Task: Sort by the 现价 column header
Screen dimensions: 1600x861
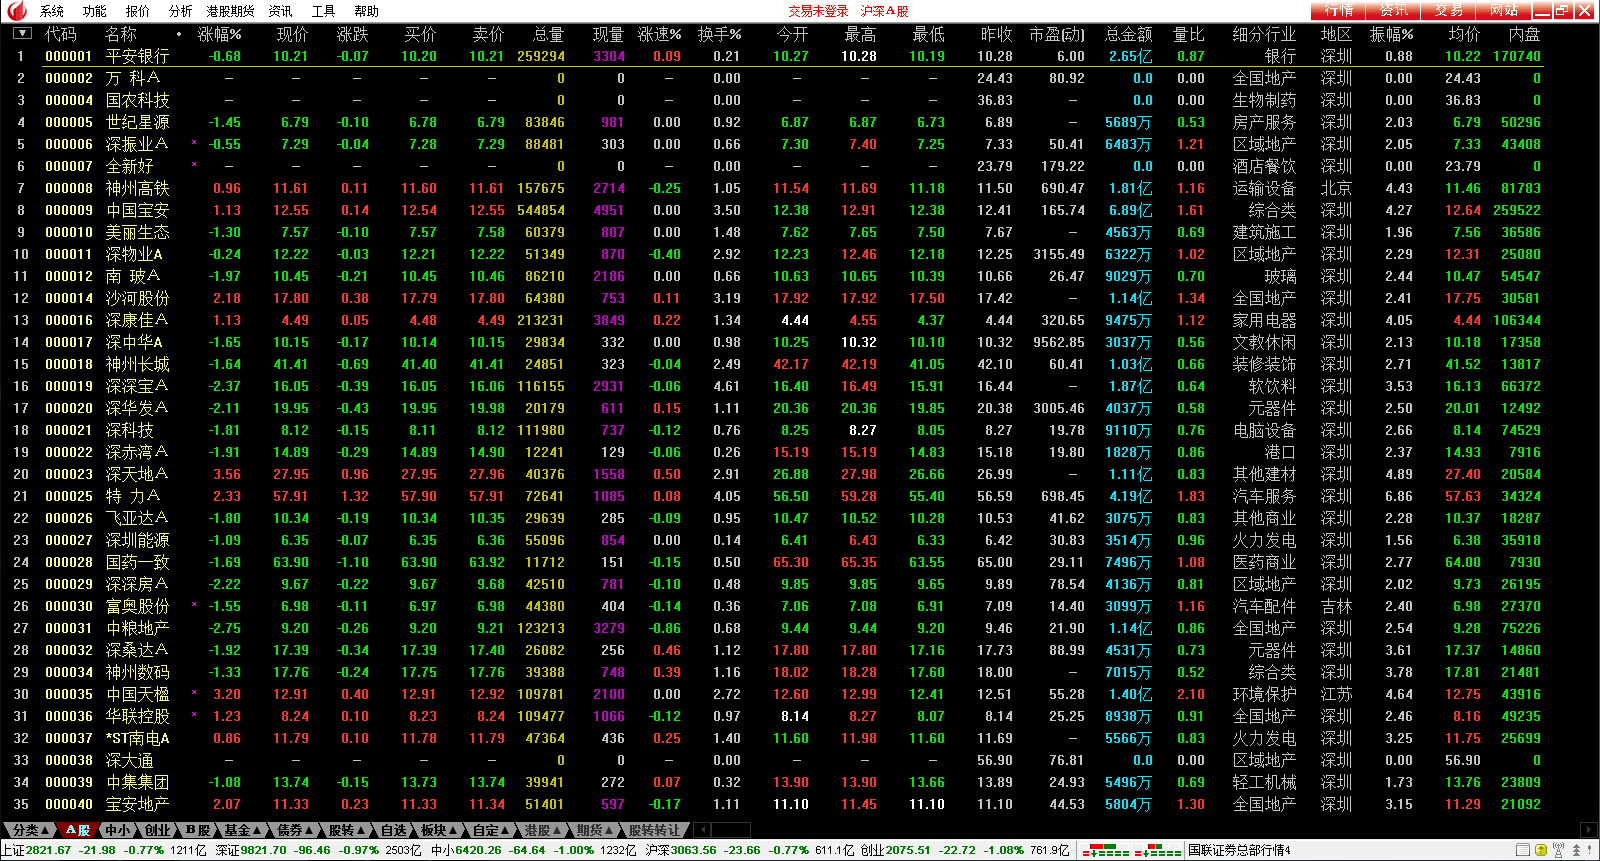Action: [x=292, y=34]
